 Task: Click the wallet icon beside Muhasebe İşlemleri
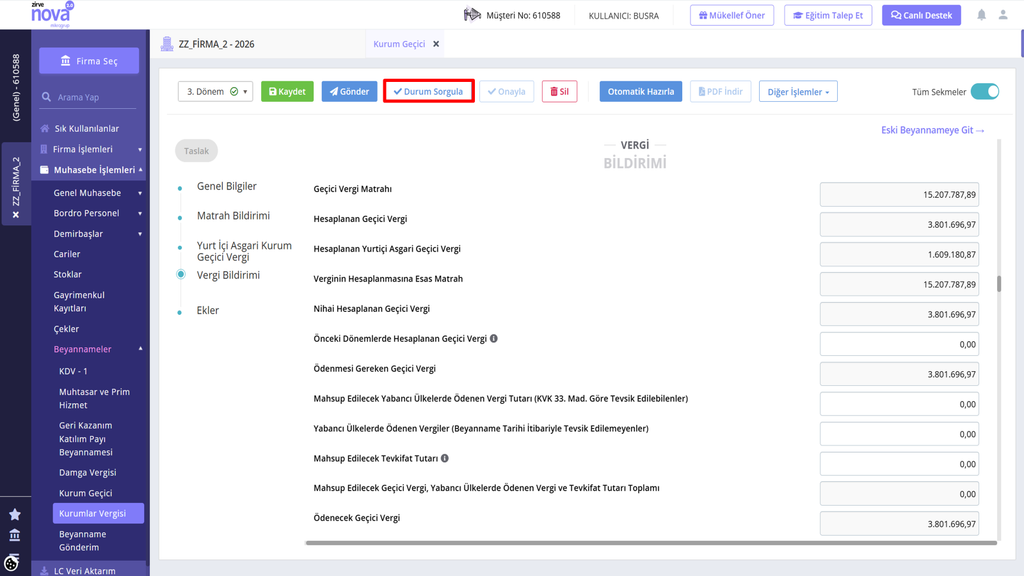44,170
